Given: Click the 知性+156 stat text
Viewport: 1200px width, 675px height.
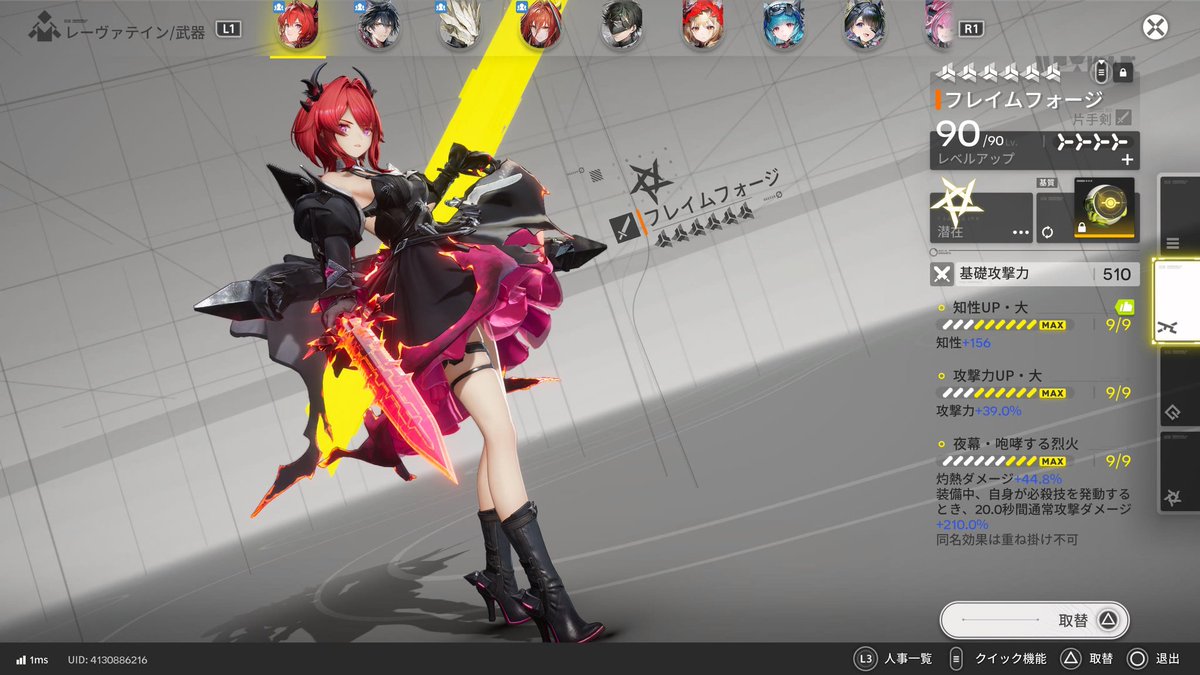Looking at the screenshot, I should click(963, 342).
